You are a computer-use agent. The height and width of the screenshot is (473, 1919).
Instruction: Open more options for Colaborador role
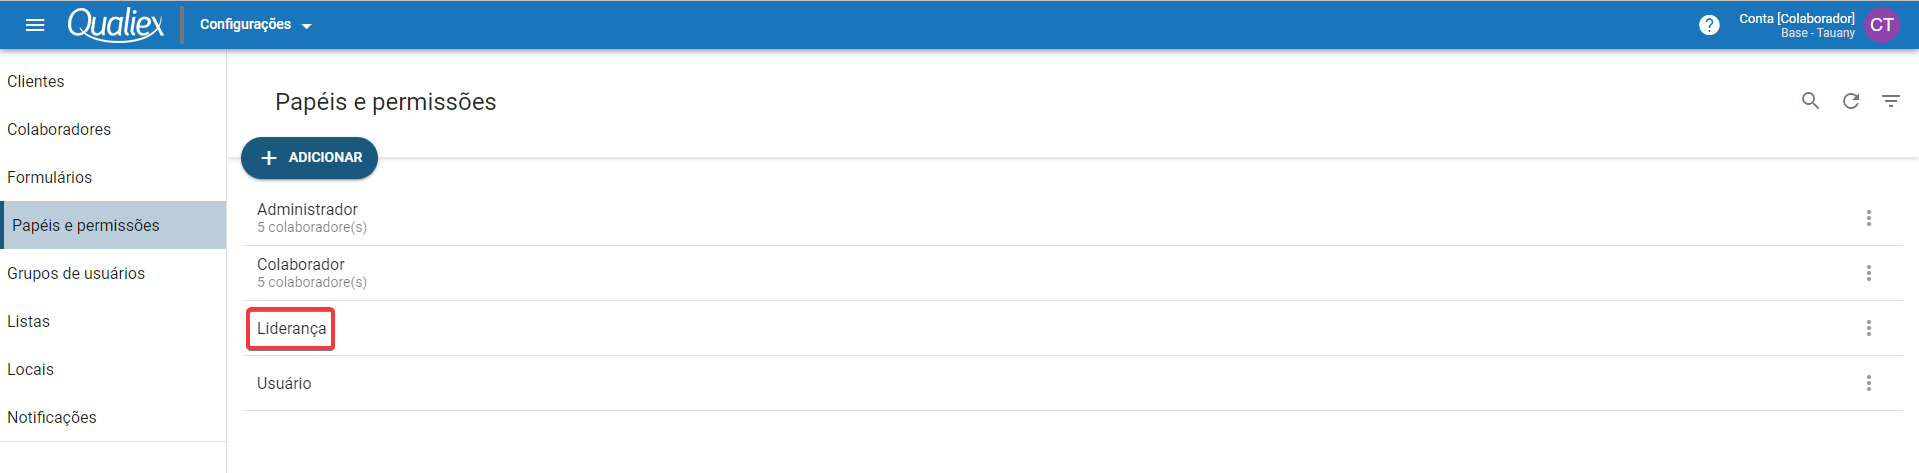click(1869, 273)
